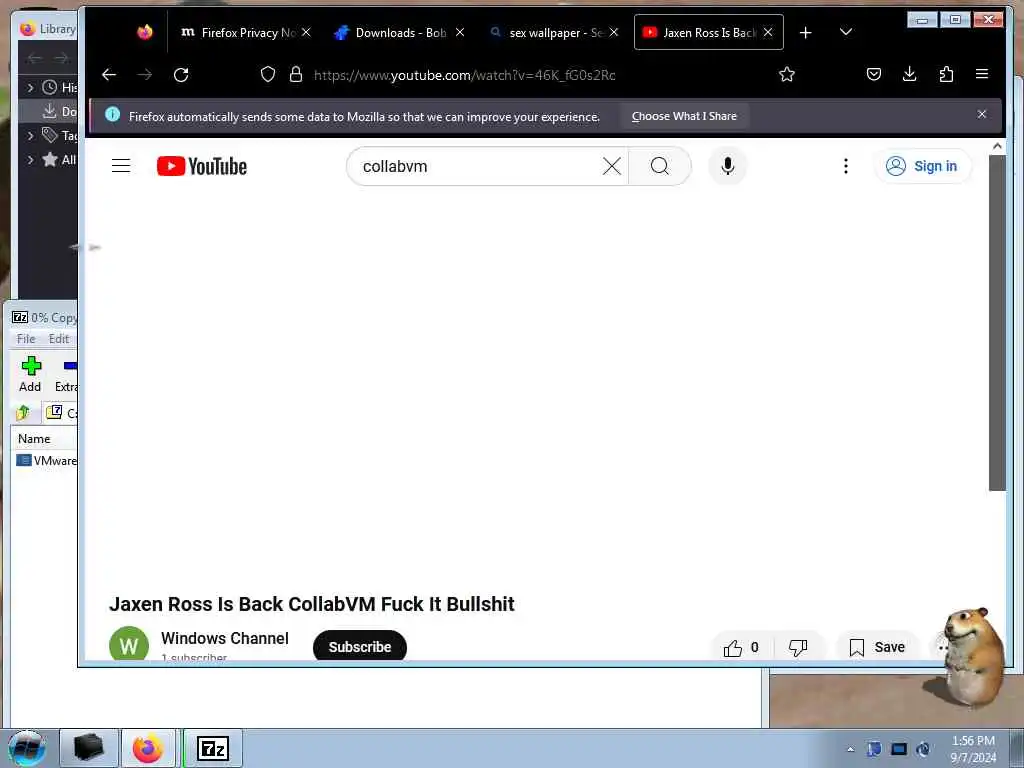Dislike the video with thumbs down

click(x=798, y=647)
